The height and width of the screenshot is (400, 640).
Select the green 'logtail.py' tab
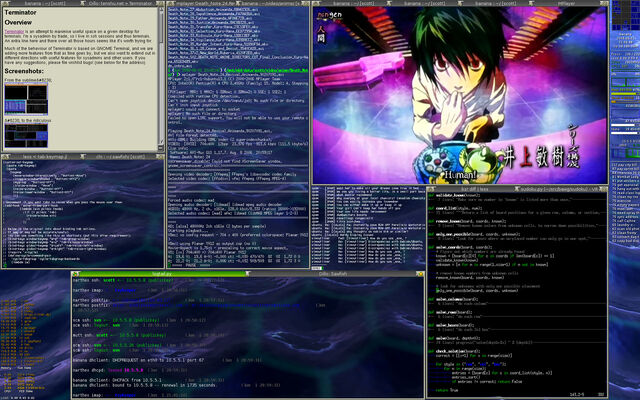click(x=163, y=274)
